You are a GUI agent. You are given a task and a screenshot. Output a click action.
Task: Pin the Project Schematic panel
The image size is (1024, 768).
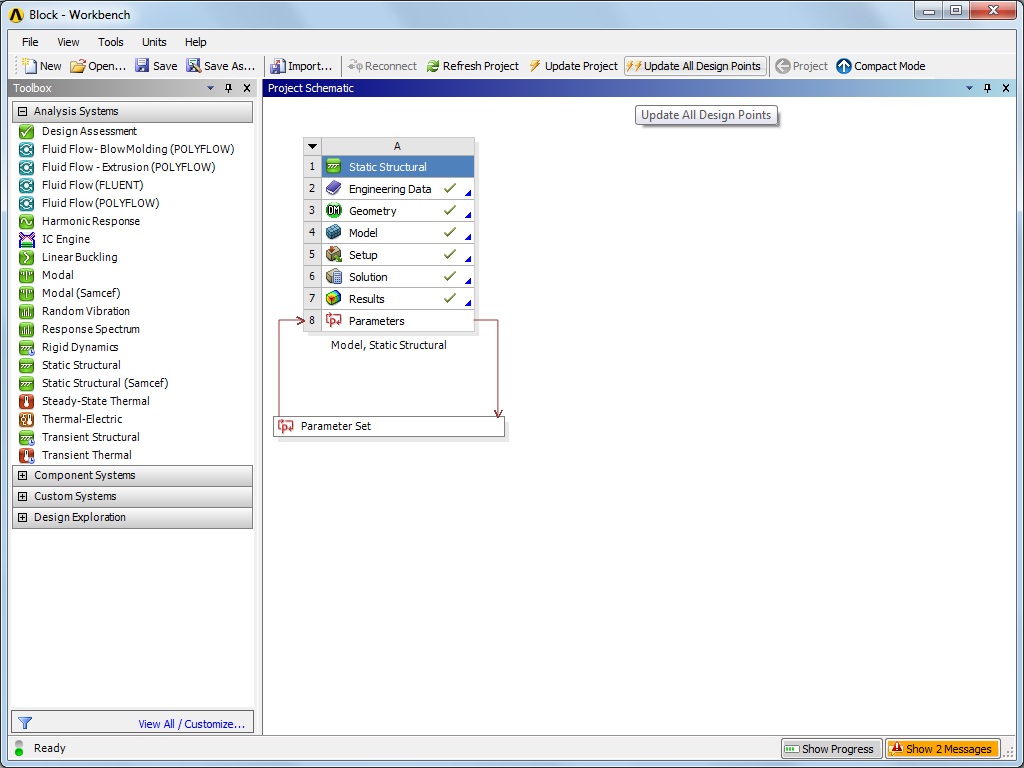[987, 88]
